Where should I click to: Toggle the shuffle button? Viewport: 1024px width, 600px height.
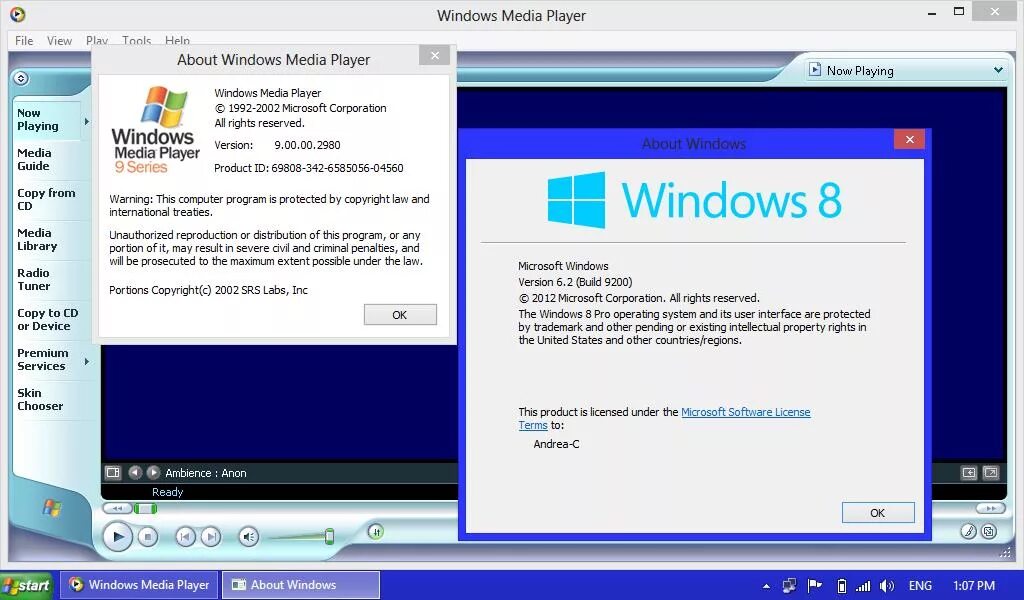pyautogui.click(x=376, y=532)
